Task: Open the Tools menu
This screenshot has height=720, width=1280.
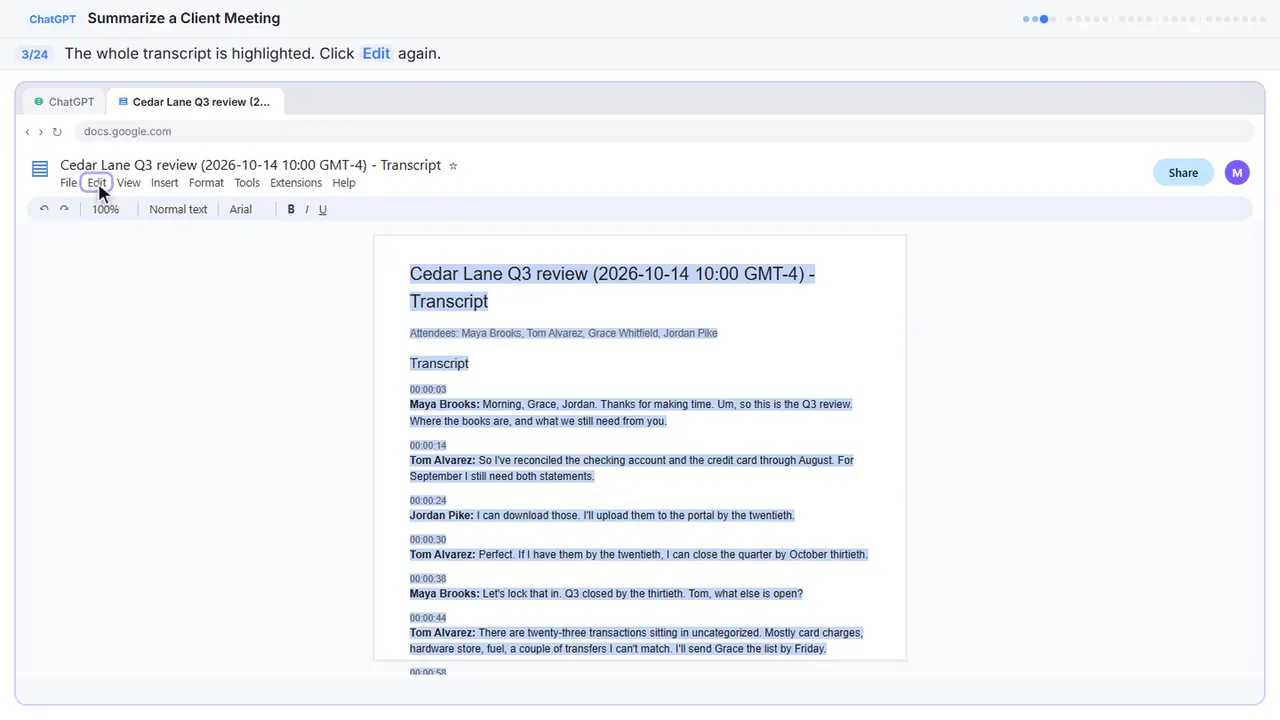Action: pos(247,183)
